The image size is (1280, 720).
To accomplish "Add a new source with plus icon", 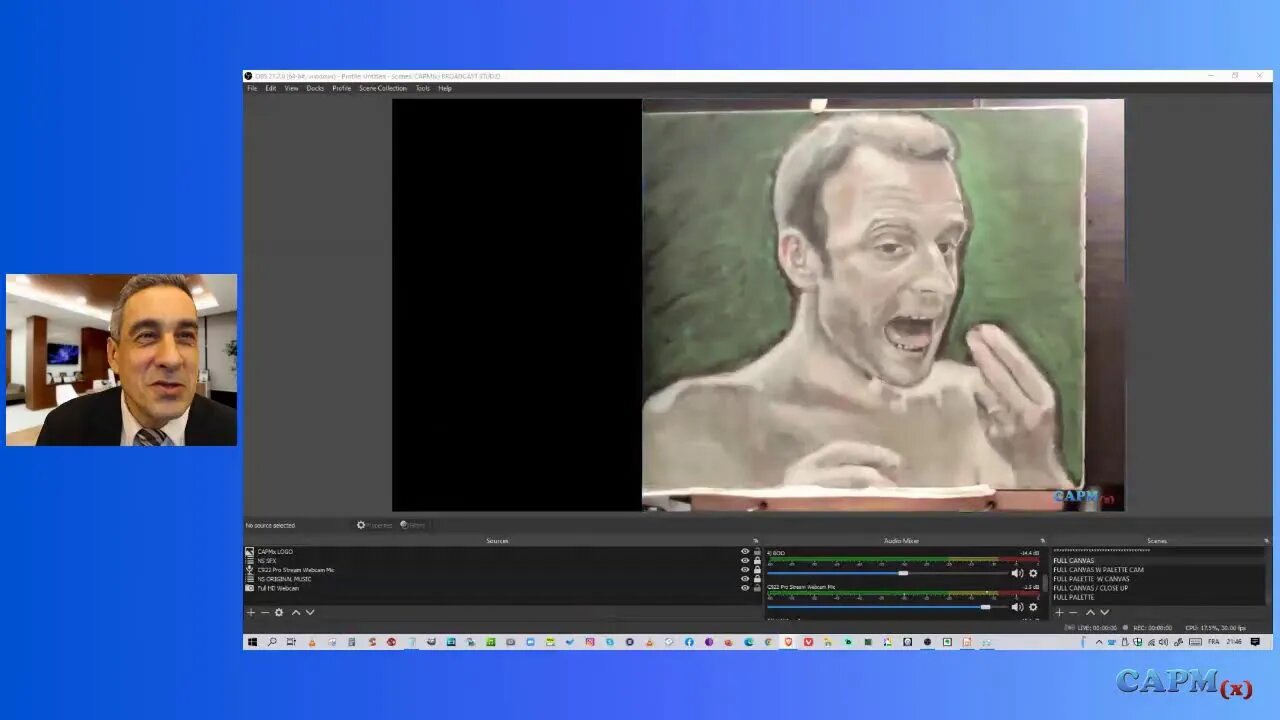I will tap(251, 612).
